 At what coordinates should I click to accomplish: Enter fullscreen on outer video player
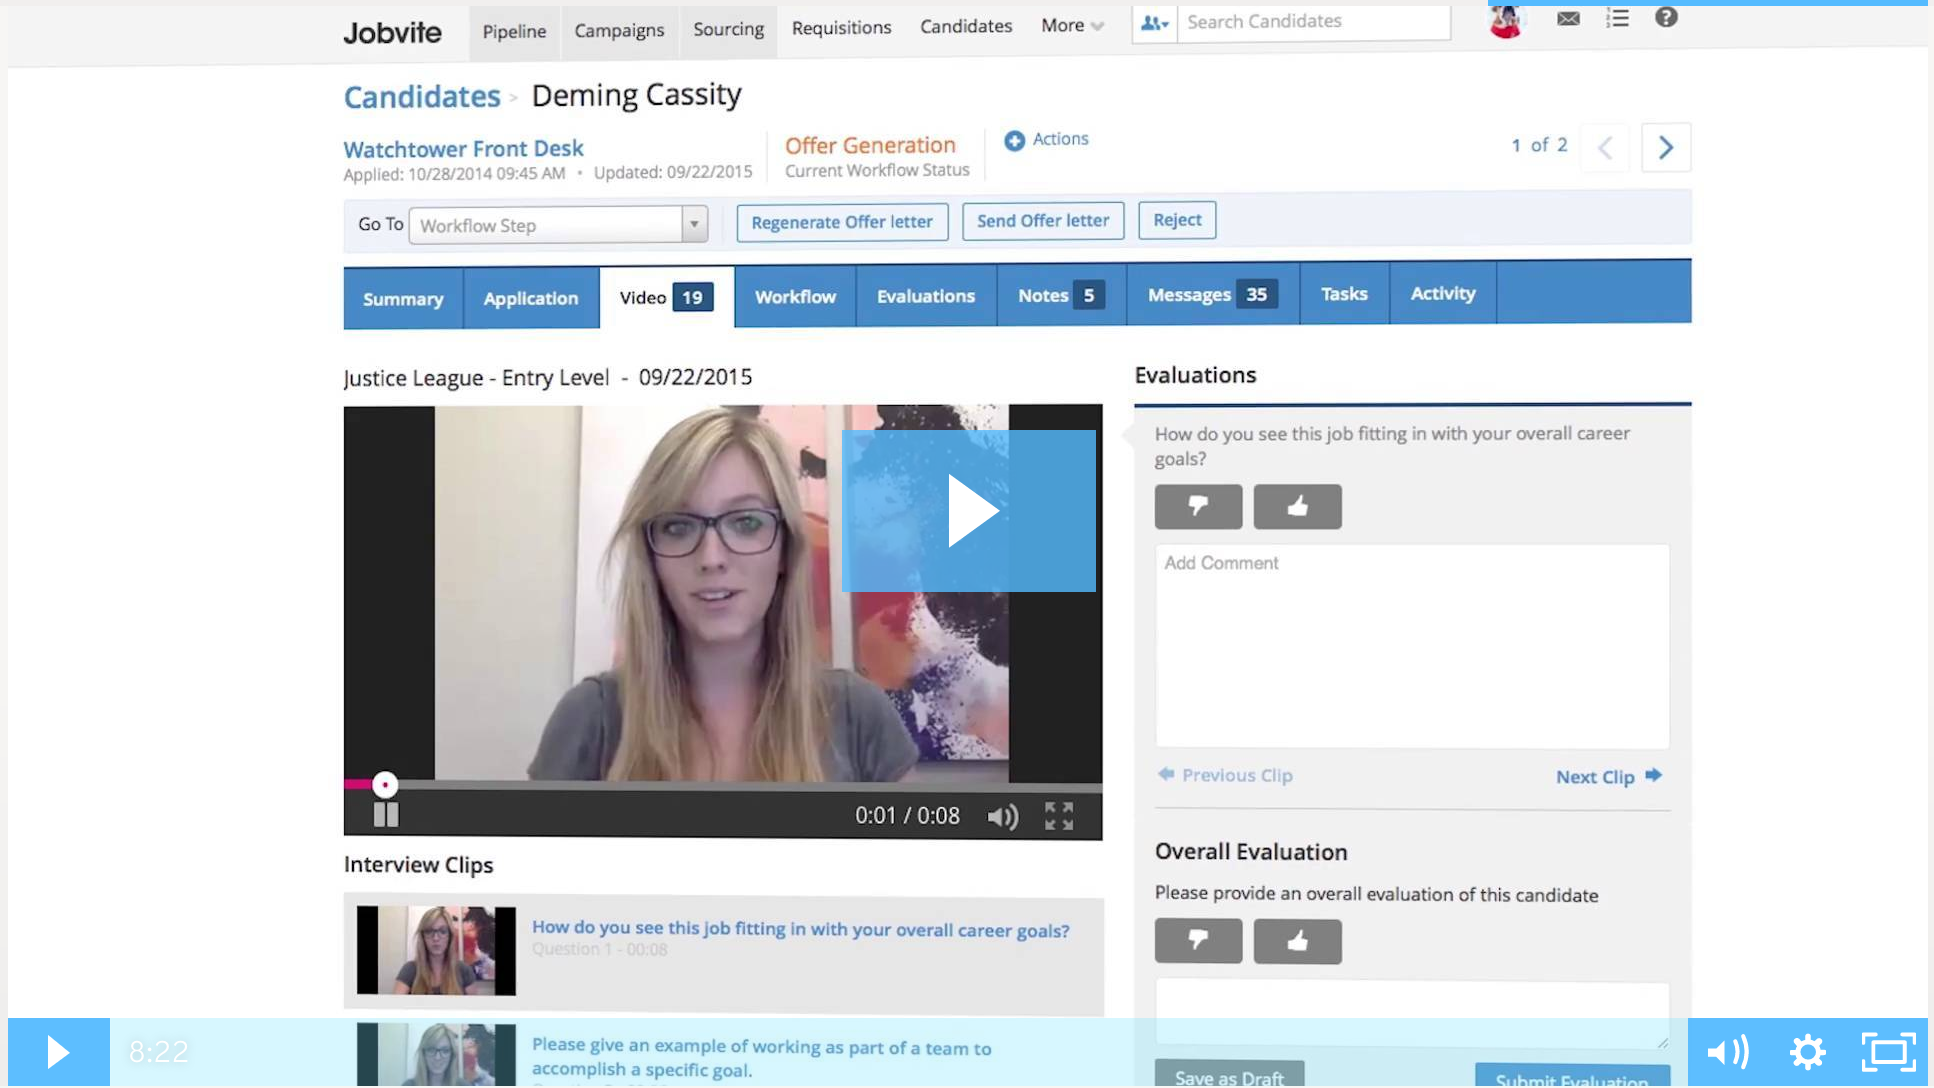pyautogui.click(x=1888, y=1052)
